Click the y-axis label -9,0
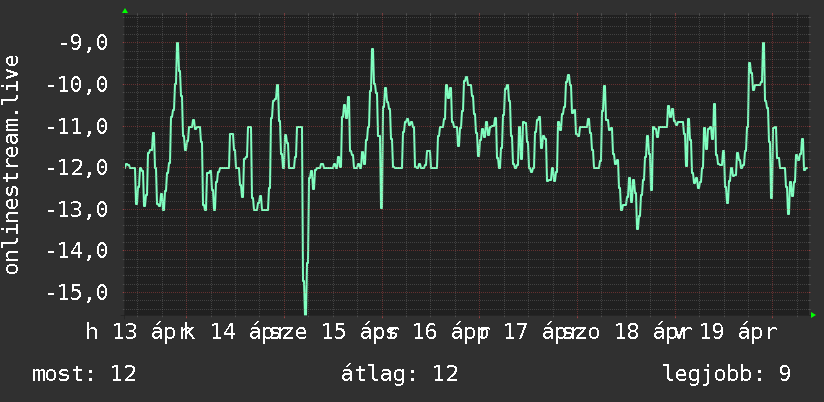Image resolution: width=824 pixels, height=402 pixels. pos(83,44)
